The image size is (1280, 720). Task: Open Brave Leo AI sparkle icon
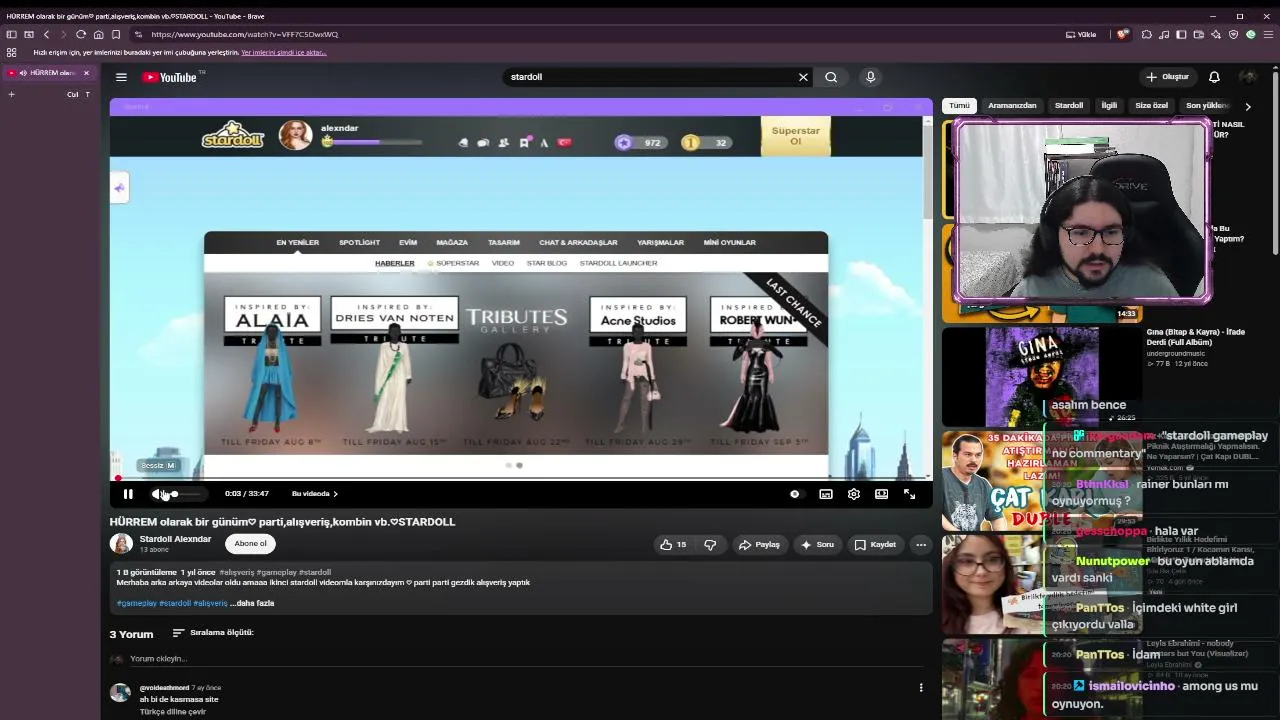1216,34
